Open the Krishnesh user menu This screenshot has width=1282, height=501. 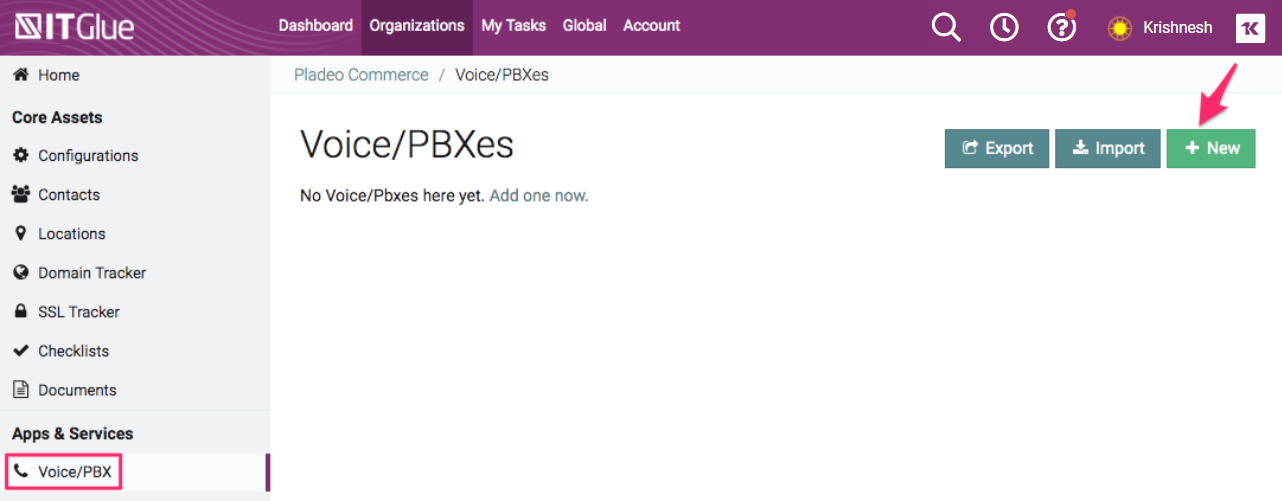(1177, 28)
